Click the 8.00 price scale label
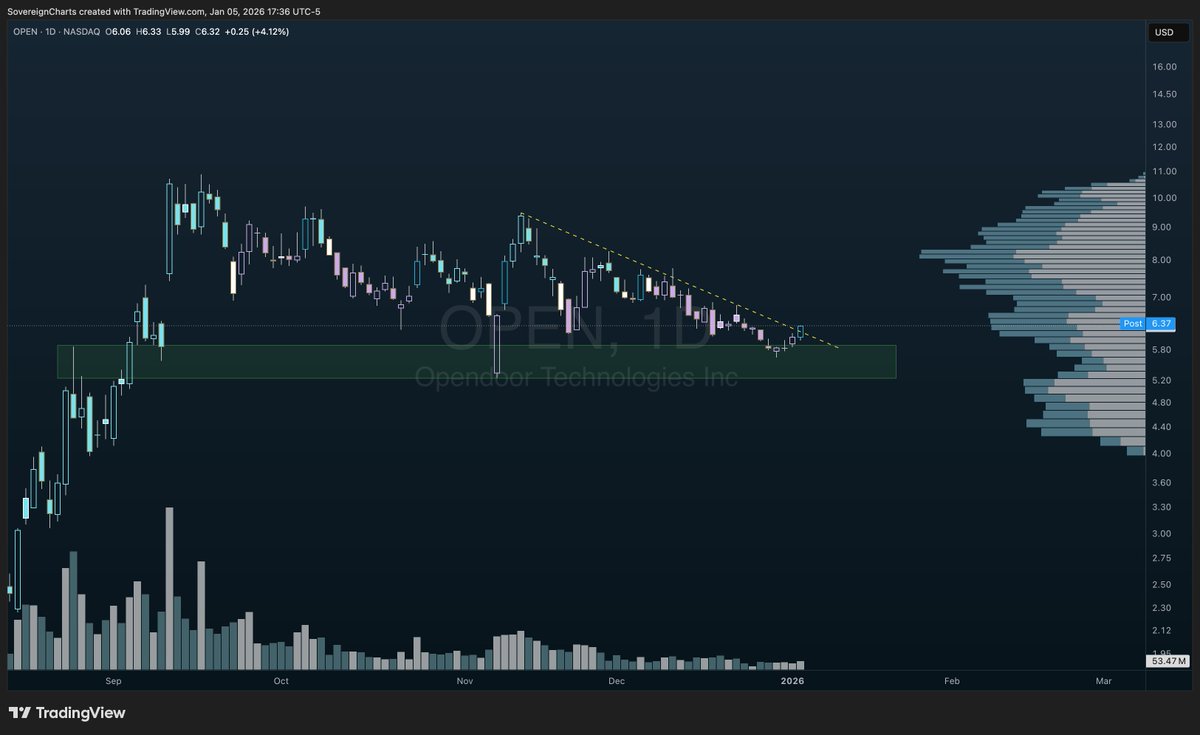 (1163, 260)
